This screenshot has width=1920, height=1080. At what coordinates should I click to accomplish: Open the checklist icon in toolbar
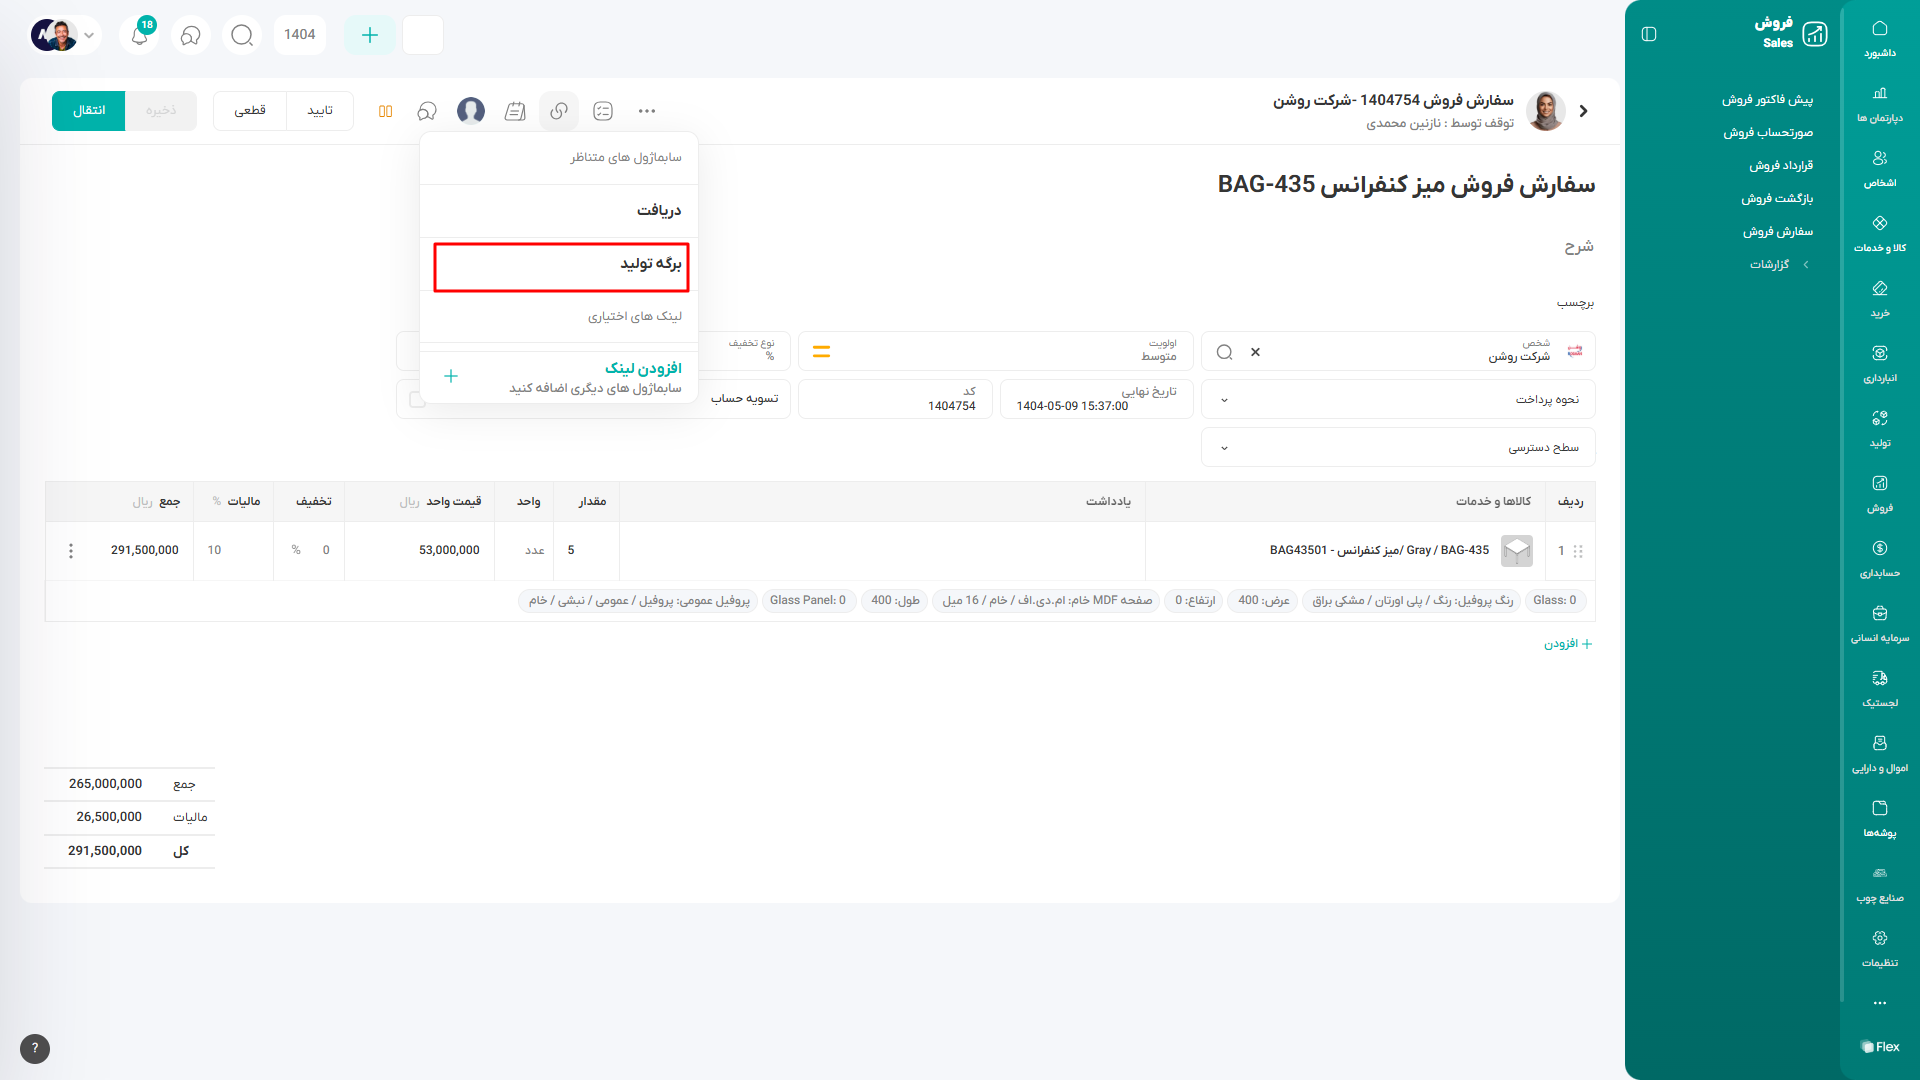(x=603, y=111)
